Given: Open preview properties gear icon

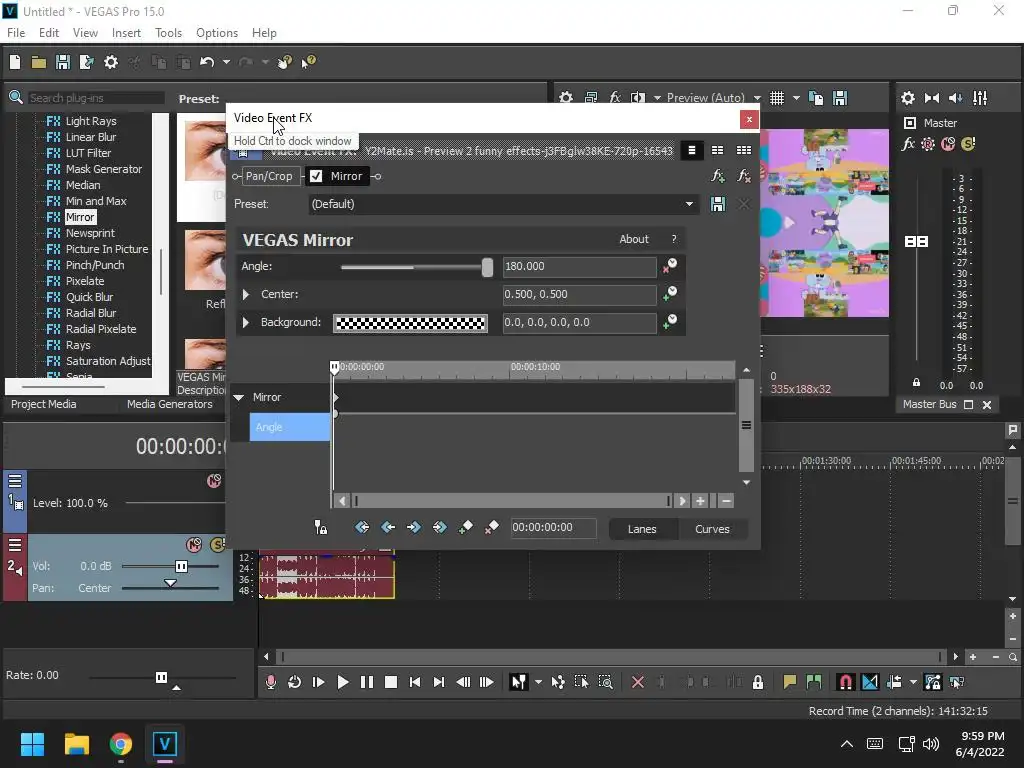Looking at the screenshot, I should (x=566, y=98).
